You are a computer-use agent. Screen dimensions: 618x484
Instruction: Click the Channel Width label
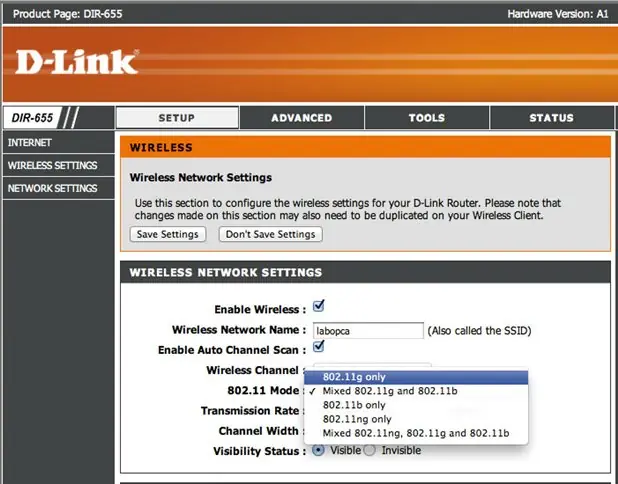pos(261,431)
